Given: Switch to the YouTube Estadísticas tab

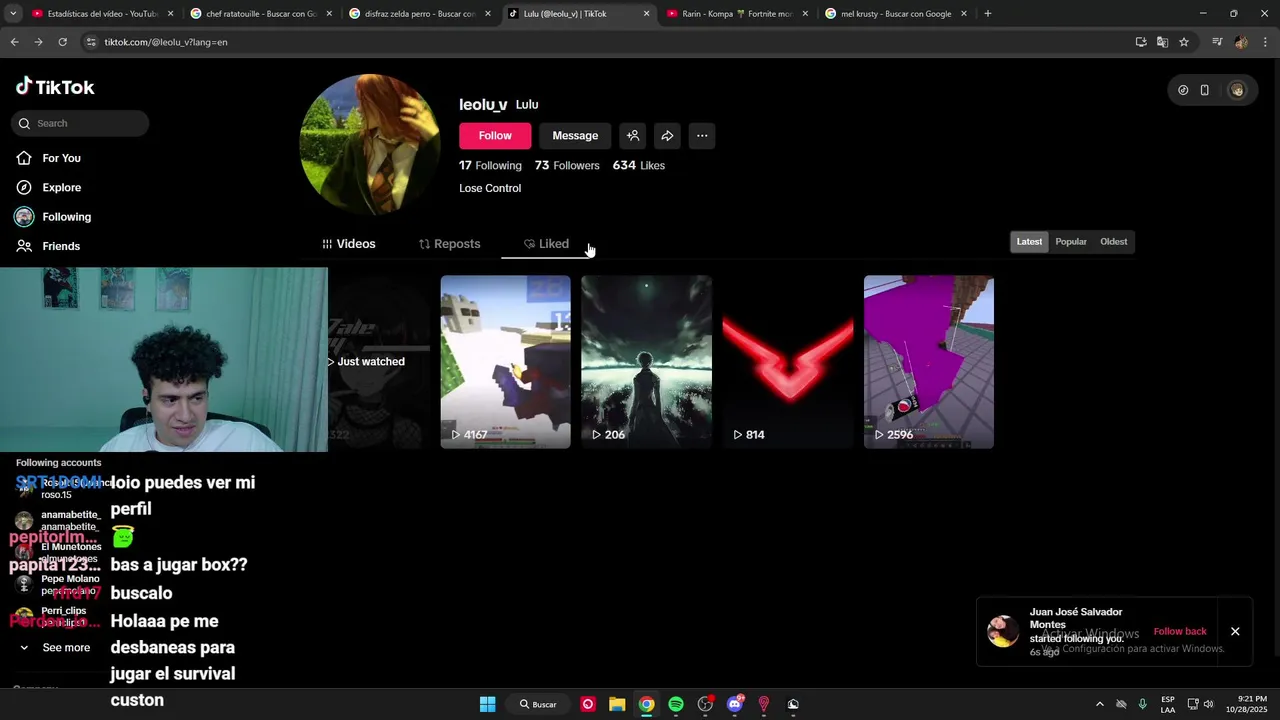Looking at the screenshot, I should (x=100, y=14).
